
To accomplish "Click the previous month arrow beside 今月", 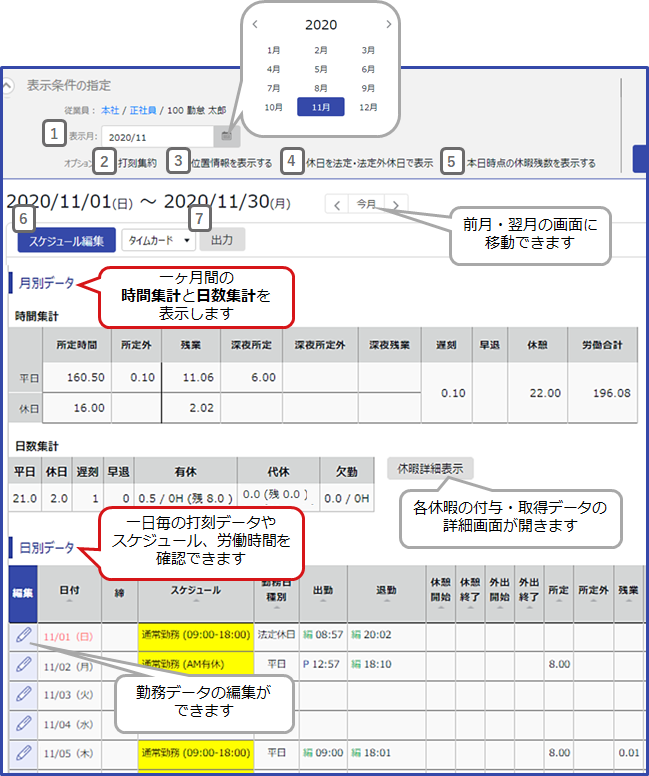I will pos(337,204).
